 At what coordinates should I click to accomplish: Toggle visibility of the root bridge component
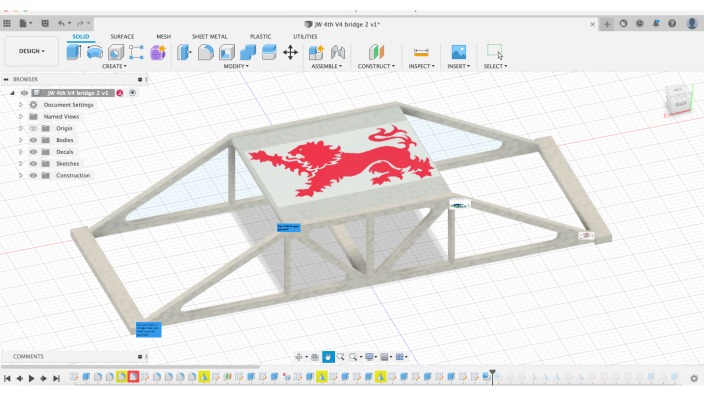pos(24,93)
